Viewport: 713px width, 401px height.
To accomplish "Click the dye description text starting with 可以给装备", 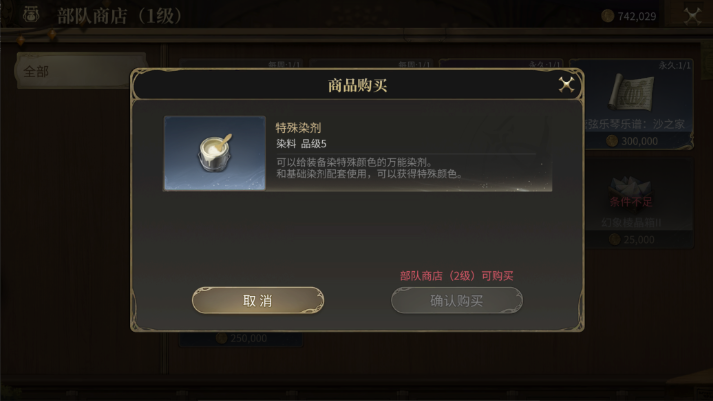I will pyautogui.click(x=369, y=168).
